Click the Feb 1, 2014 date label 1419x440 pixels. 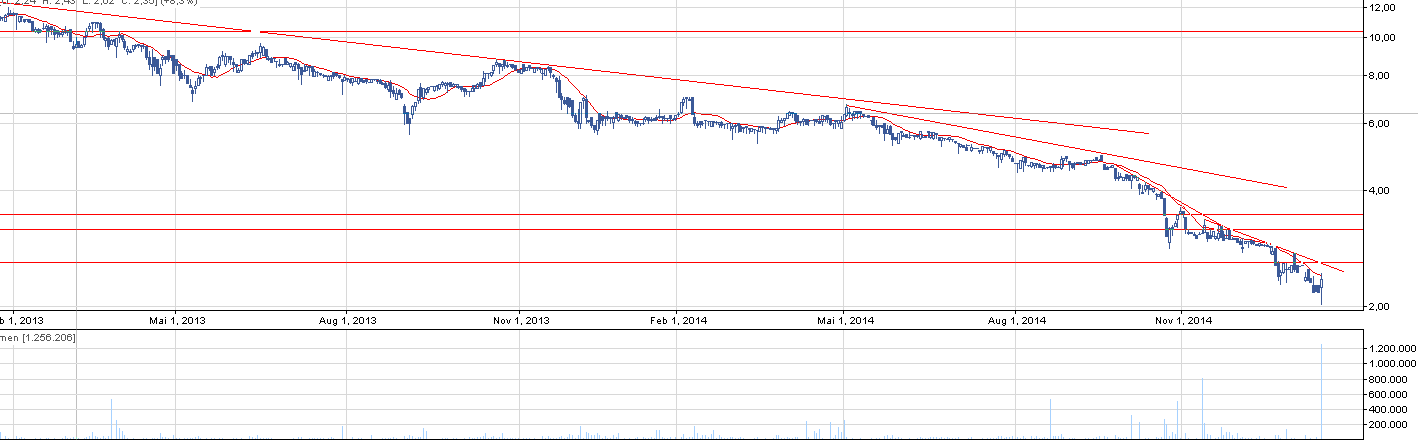[678, 321]
